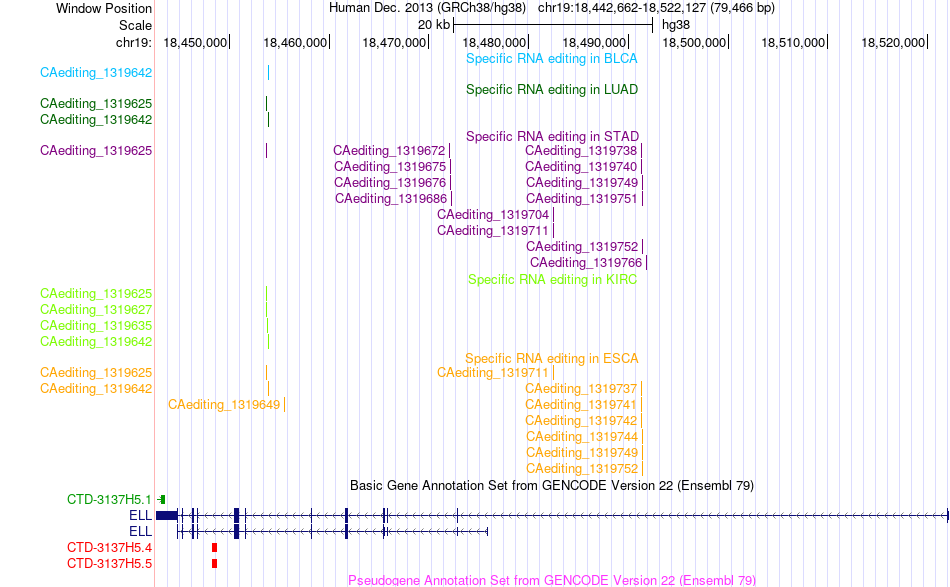The height and width of the screenshot is (587, 950).
Task: Open the Specific RNA editing in BLCA track title
Action: coord(551,59)
